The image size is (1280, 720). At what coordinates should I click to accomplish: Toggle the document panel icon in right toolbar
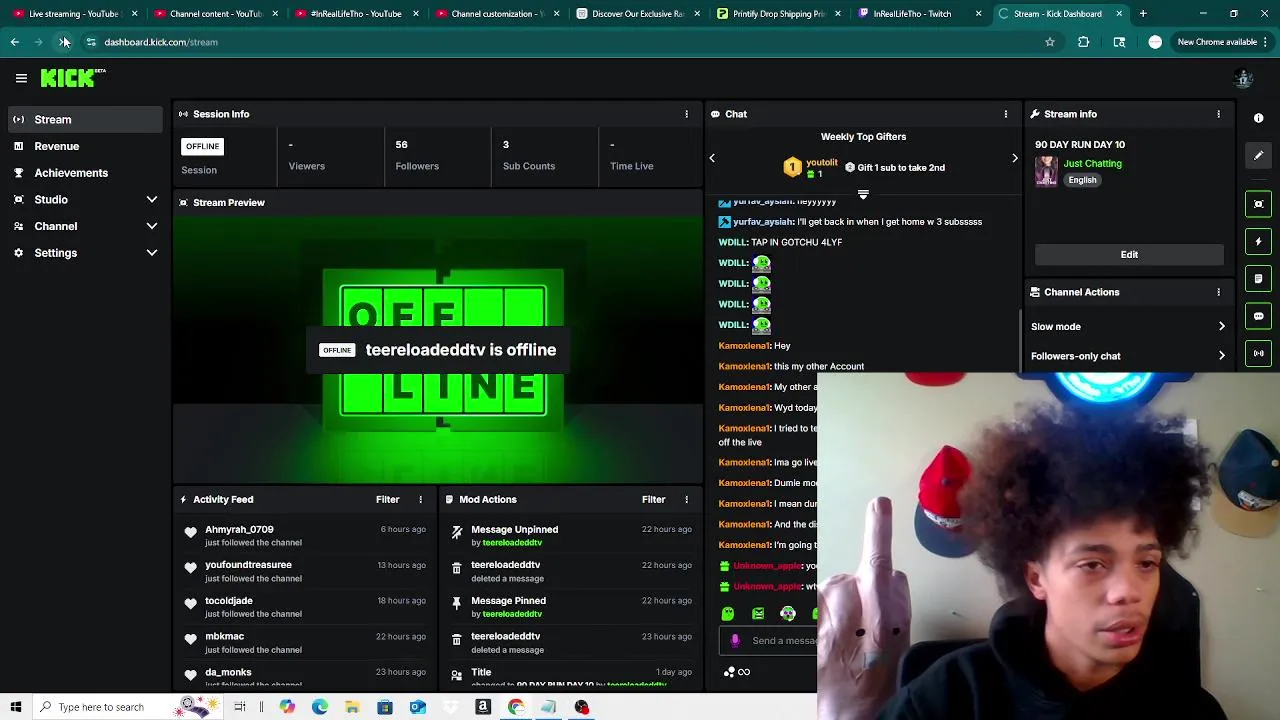tap(1258, 278)
